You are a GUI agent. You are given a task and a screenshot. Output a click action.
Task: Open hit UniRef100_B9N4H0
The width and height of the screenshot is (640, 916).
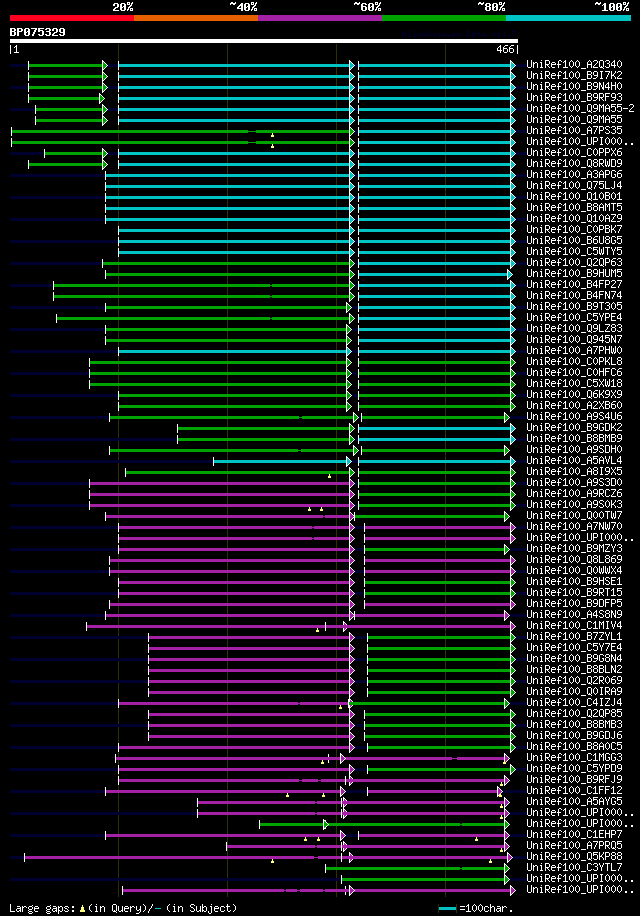[x=574, y=86]
